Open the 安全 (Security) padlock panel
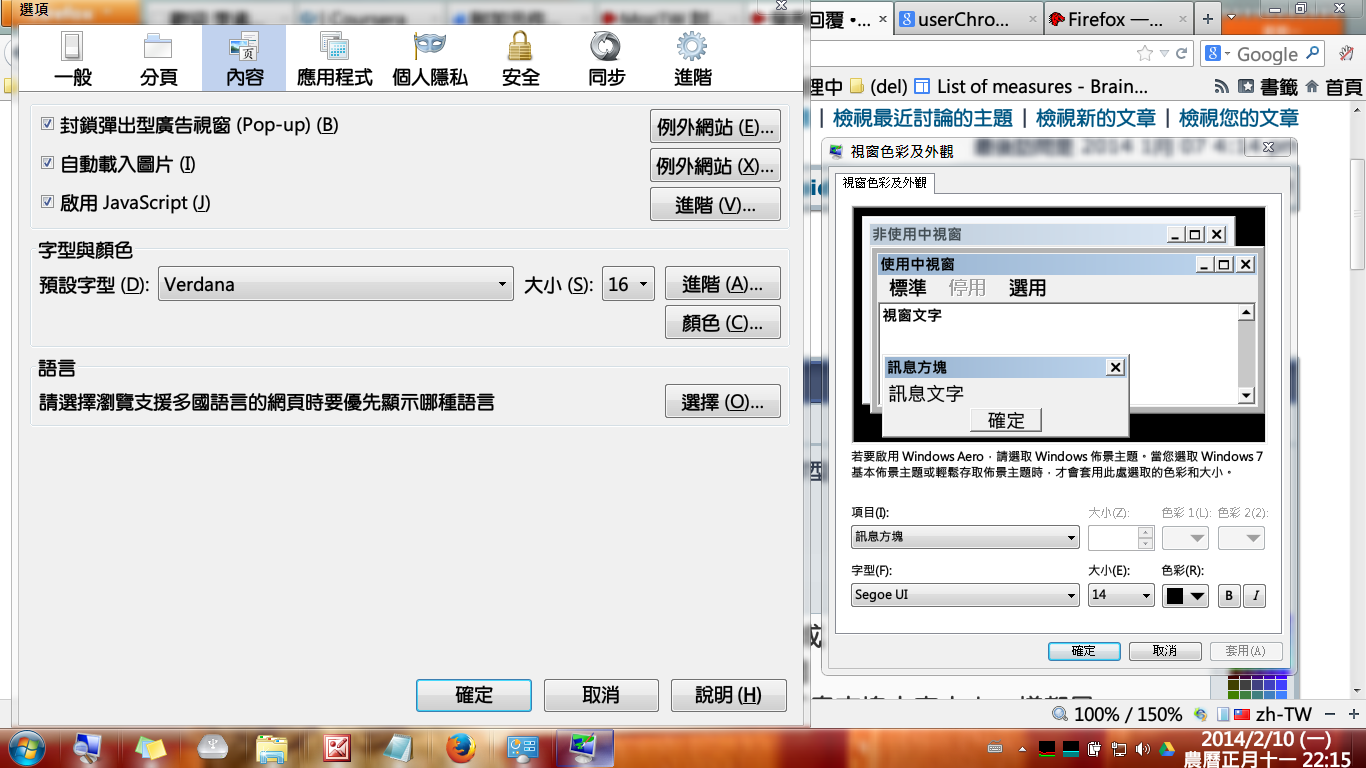 [x=520, y=58]
